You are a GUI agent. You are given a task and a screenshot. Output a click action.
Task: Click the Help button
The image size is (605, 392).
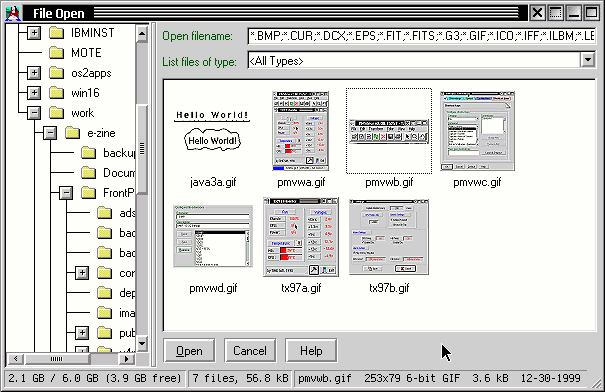point(311,351)
